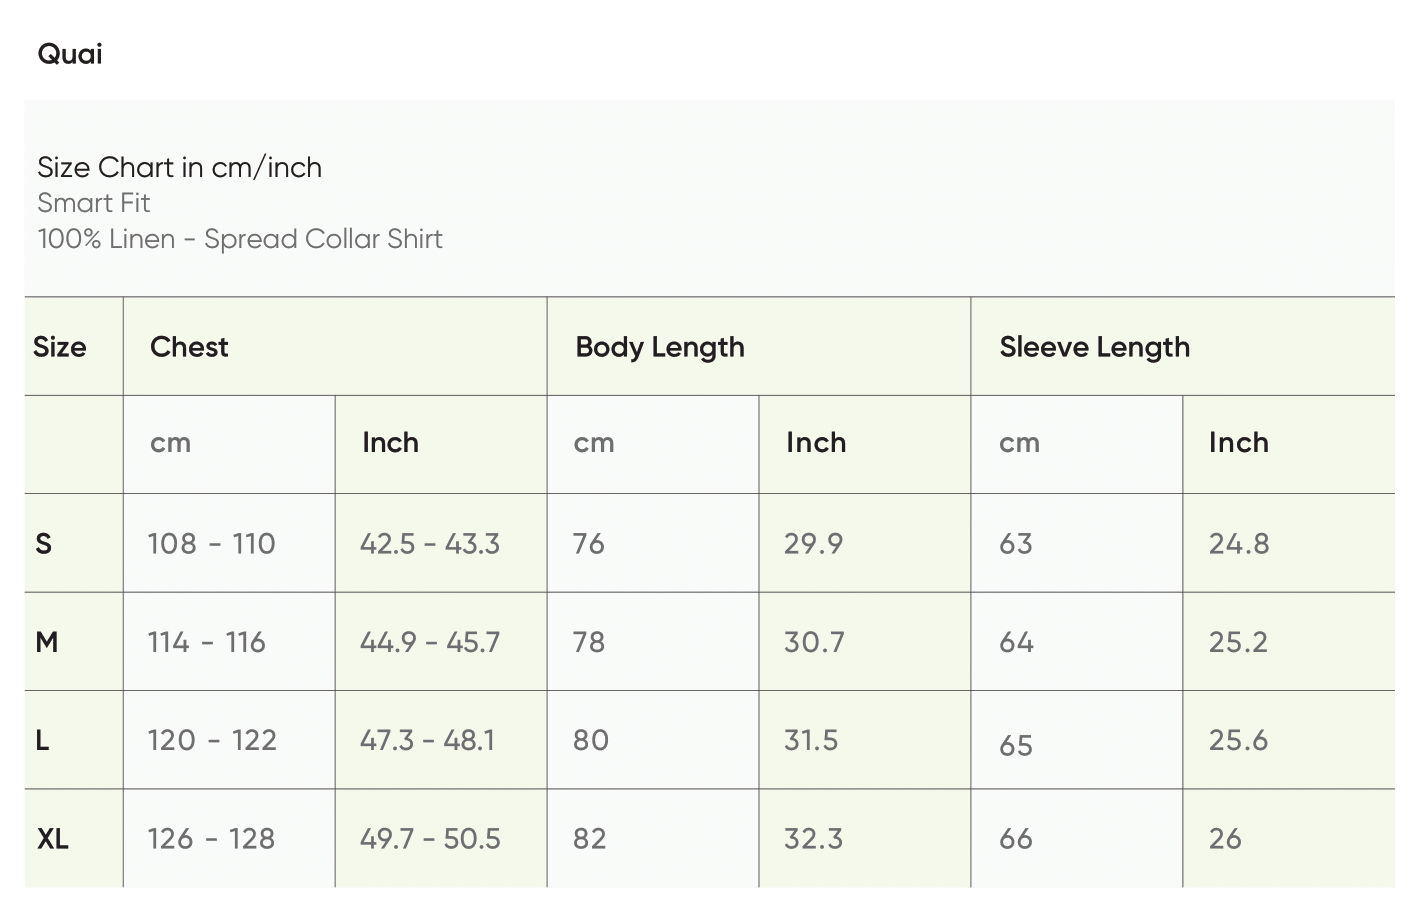Click the Sleeve Length column header
The height and width of the screenshot is (918, 1426).
[x=1094, y=347]
